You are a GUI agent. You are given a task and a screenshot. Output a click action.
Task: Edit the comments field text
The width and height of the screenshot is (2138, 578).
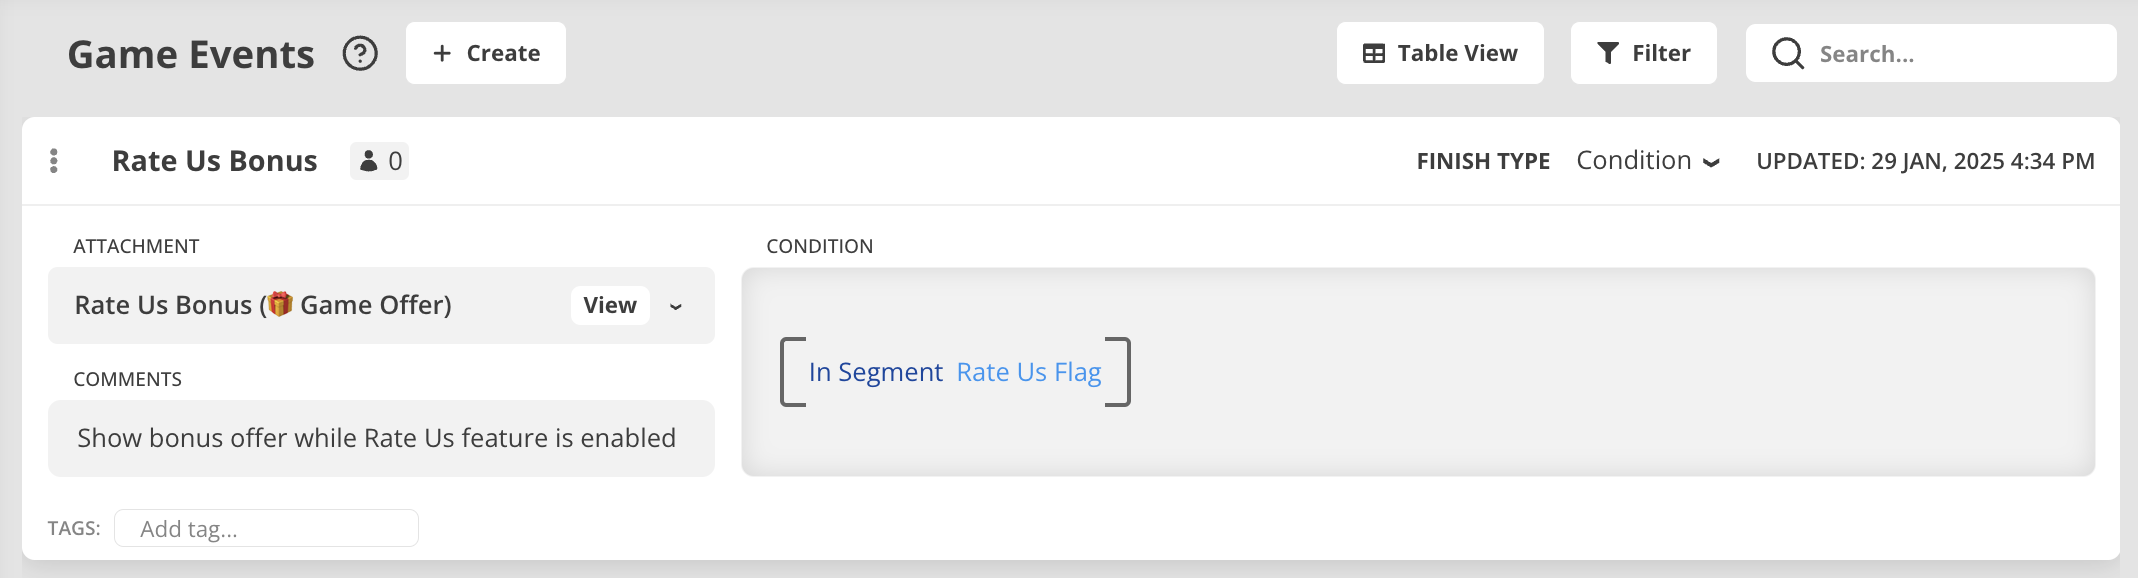click(x=376, y=438)
